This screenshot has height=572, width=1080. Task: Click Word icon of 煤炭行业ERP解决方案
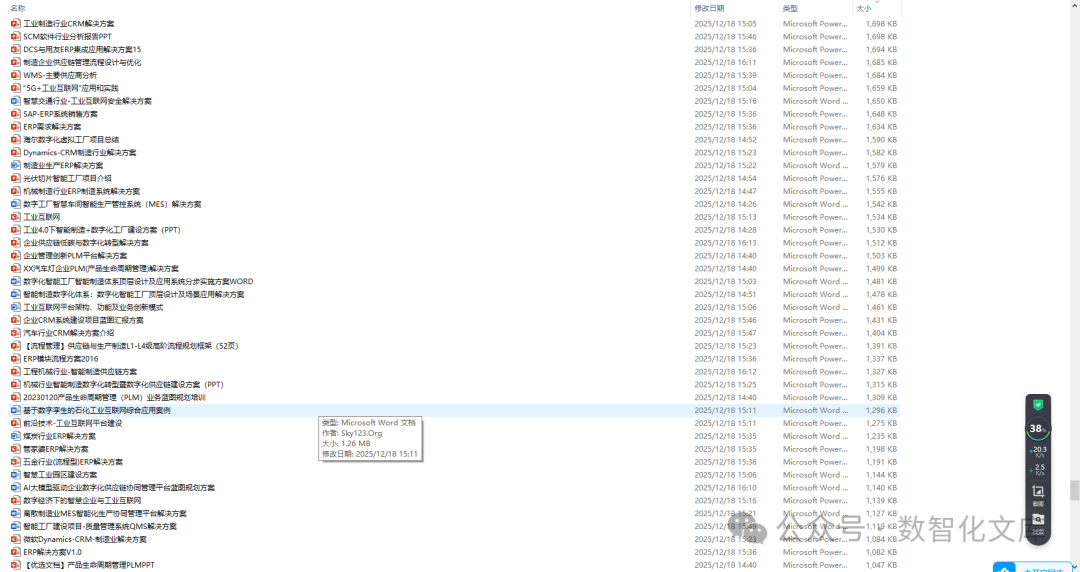(16, 436)
